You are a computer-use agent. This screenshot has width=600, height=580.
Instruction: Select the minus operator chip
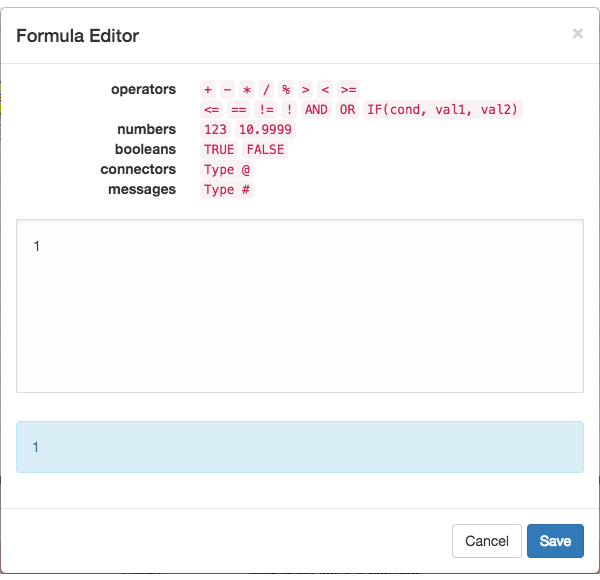point(227,90)
